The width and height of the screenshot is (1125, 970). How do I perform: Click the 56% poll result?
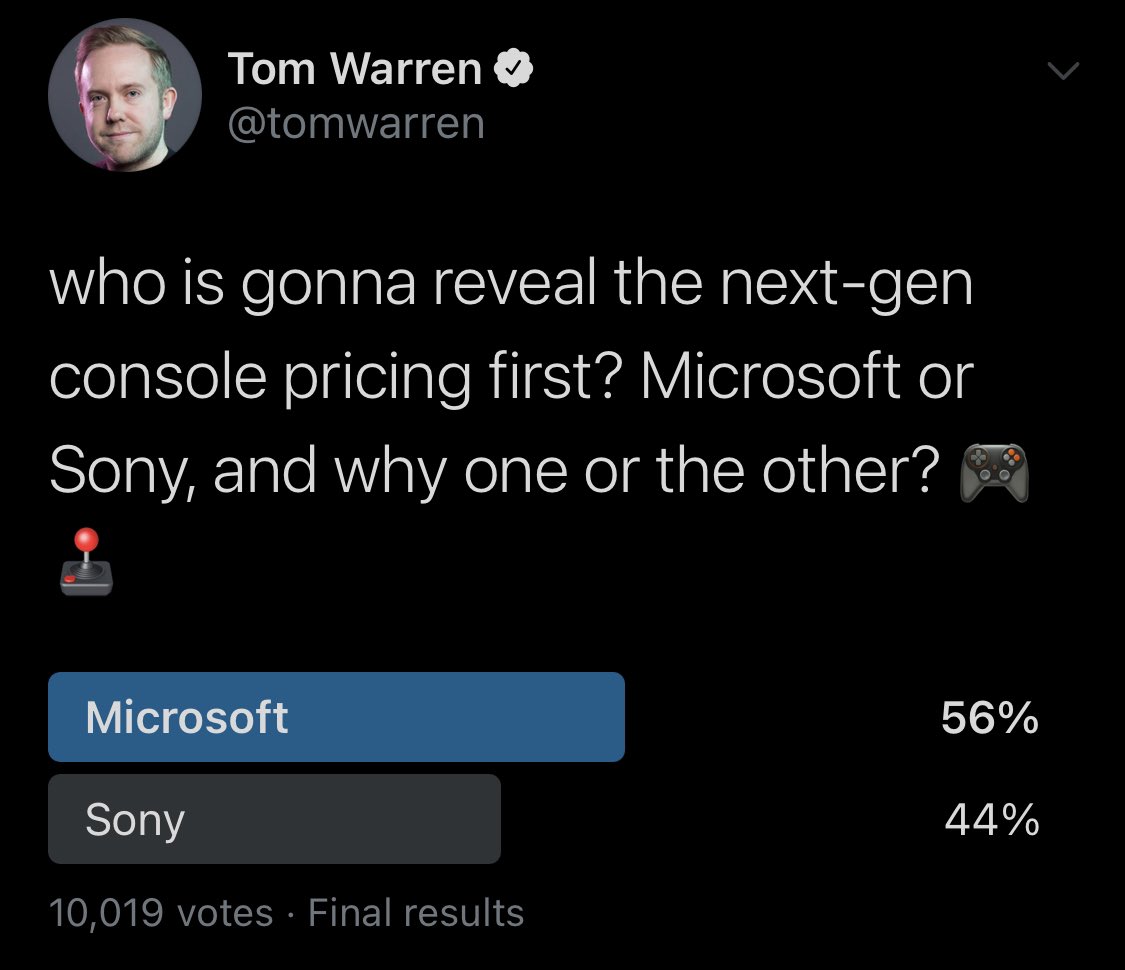(990, 718)
